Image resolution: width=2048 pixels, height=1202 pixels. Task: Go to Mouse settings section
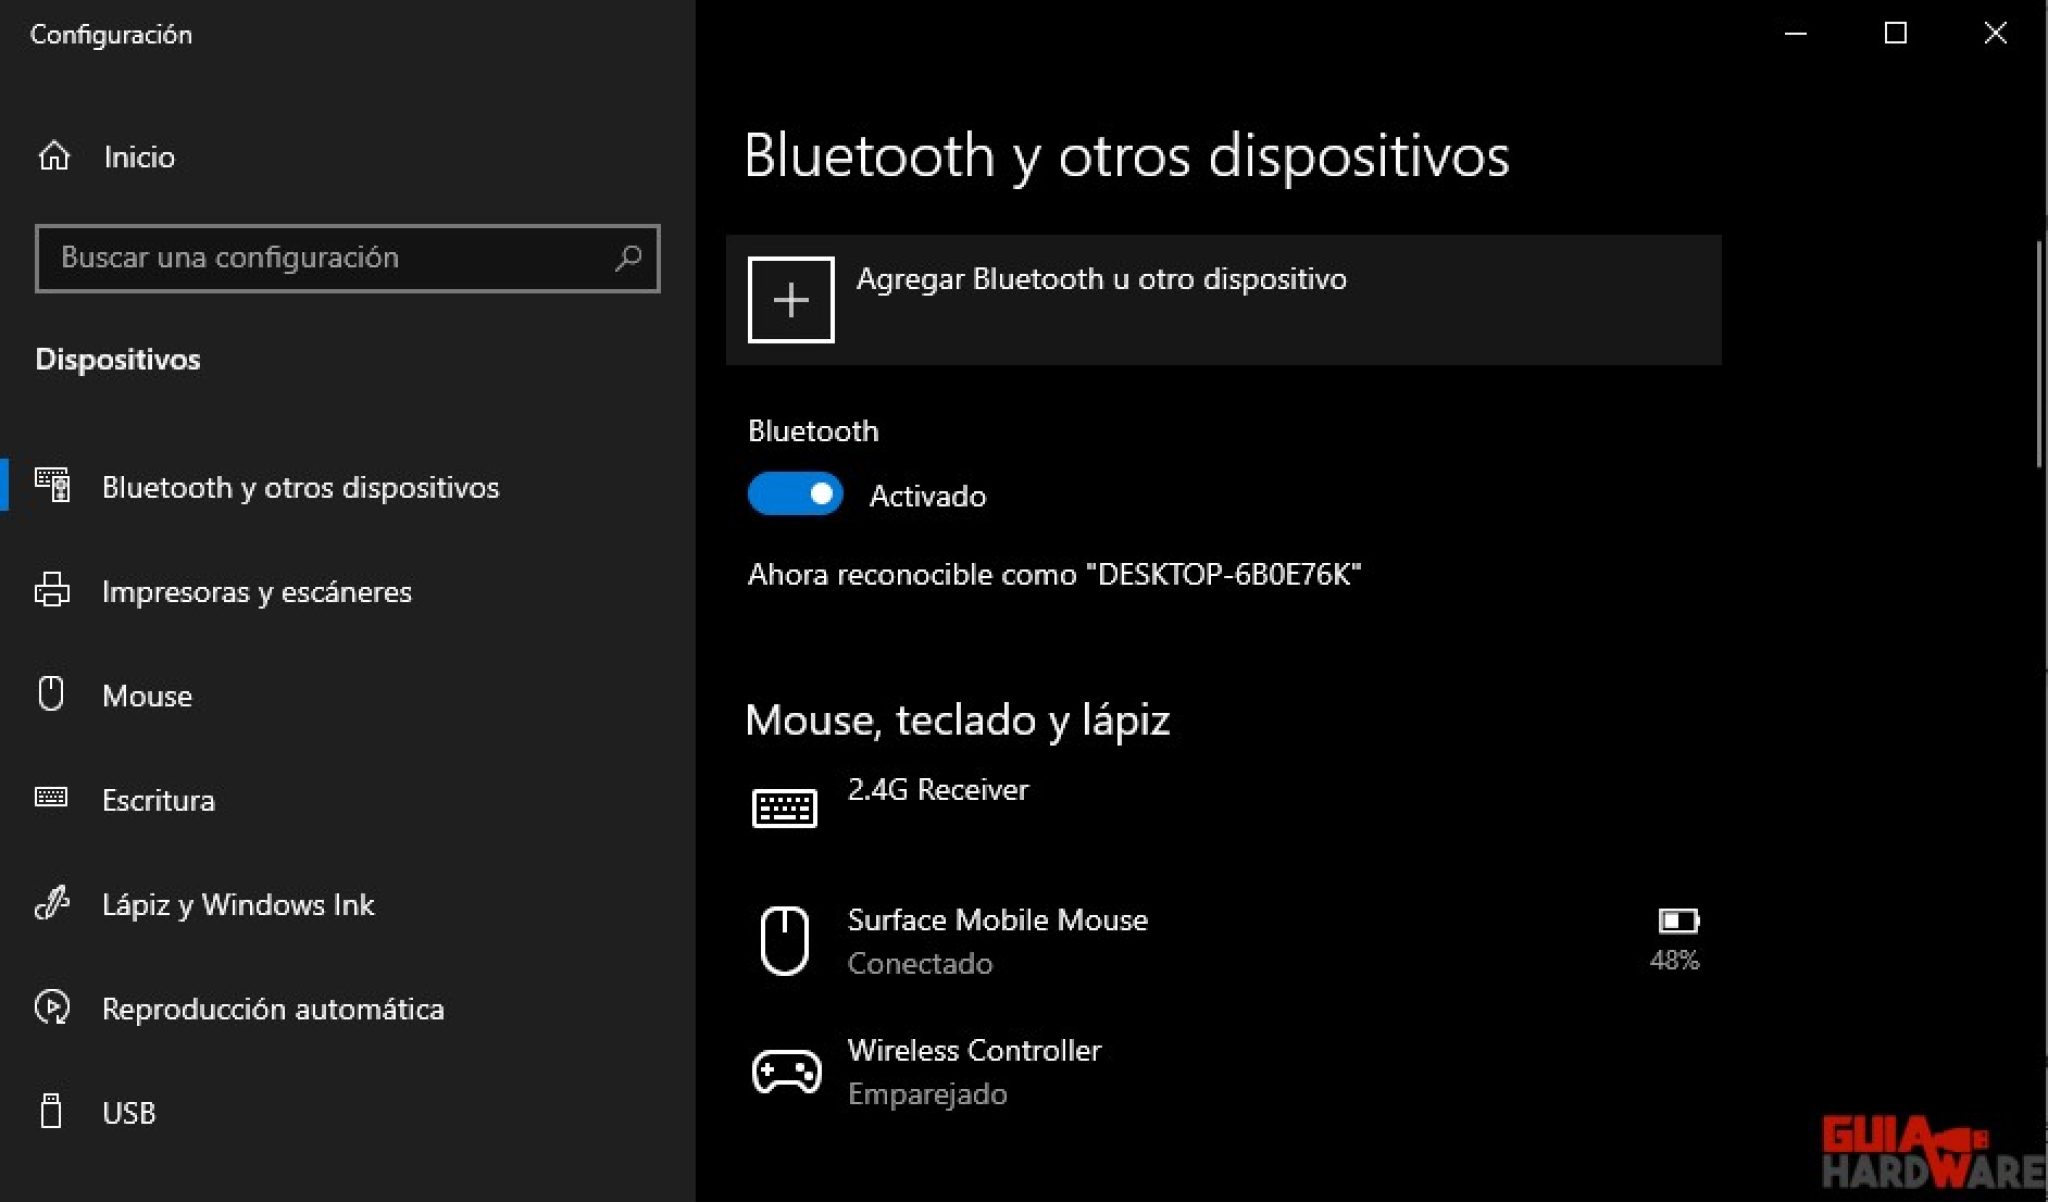pyautogui.click(x=348, y=695)
